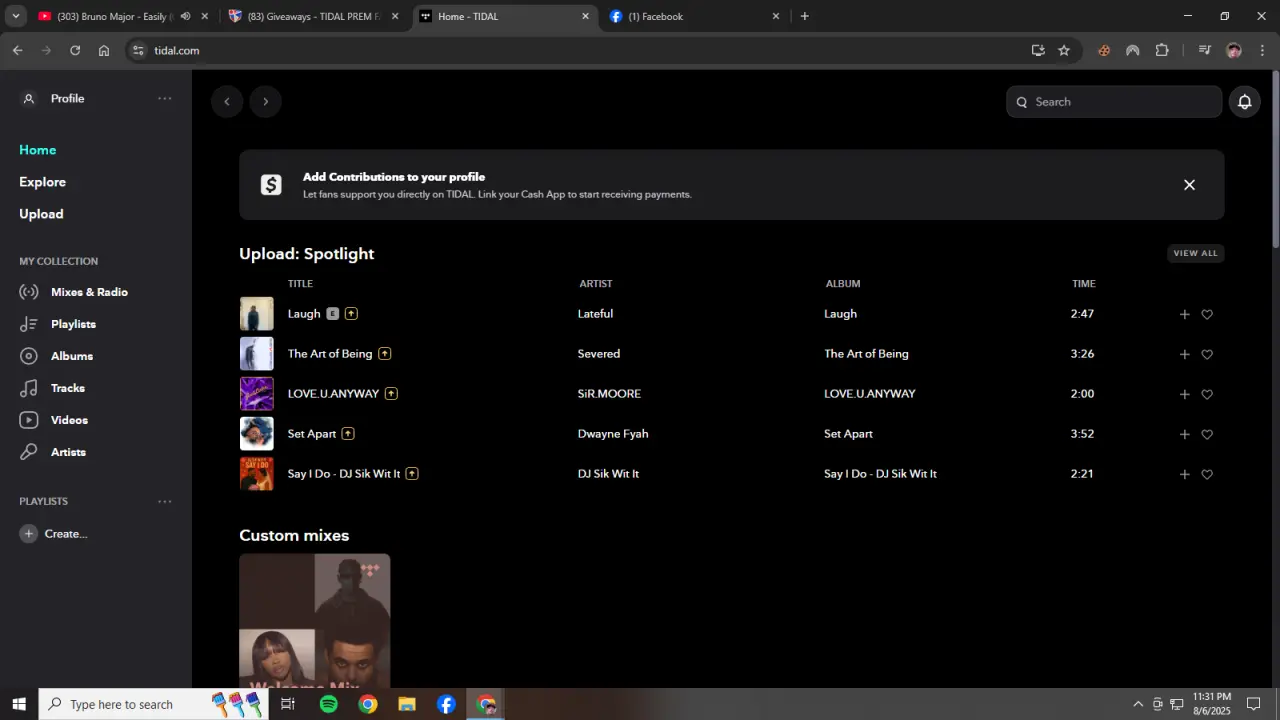Add The Art of Being to playlist
The image size is (1280, 720).
1185,354
